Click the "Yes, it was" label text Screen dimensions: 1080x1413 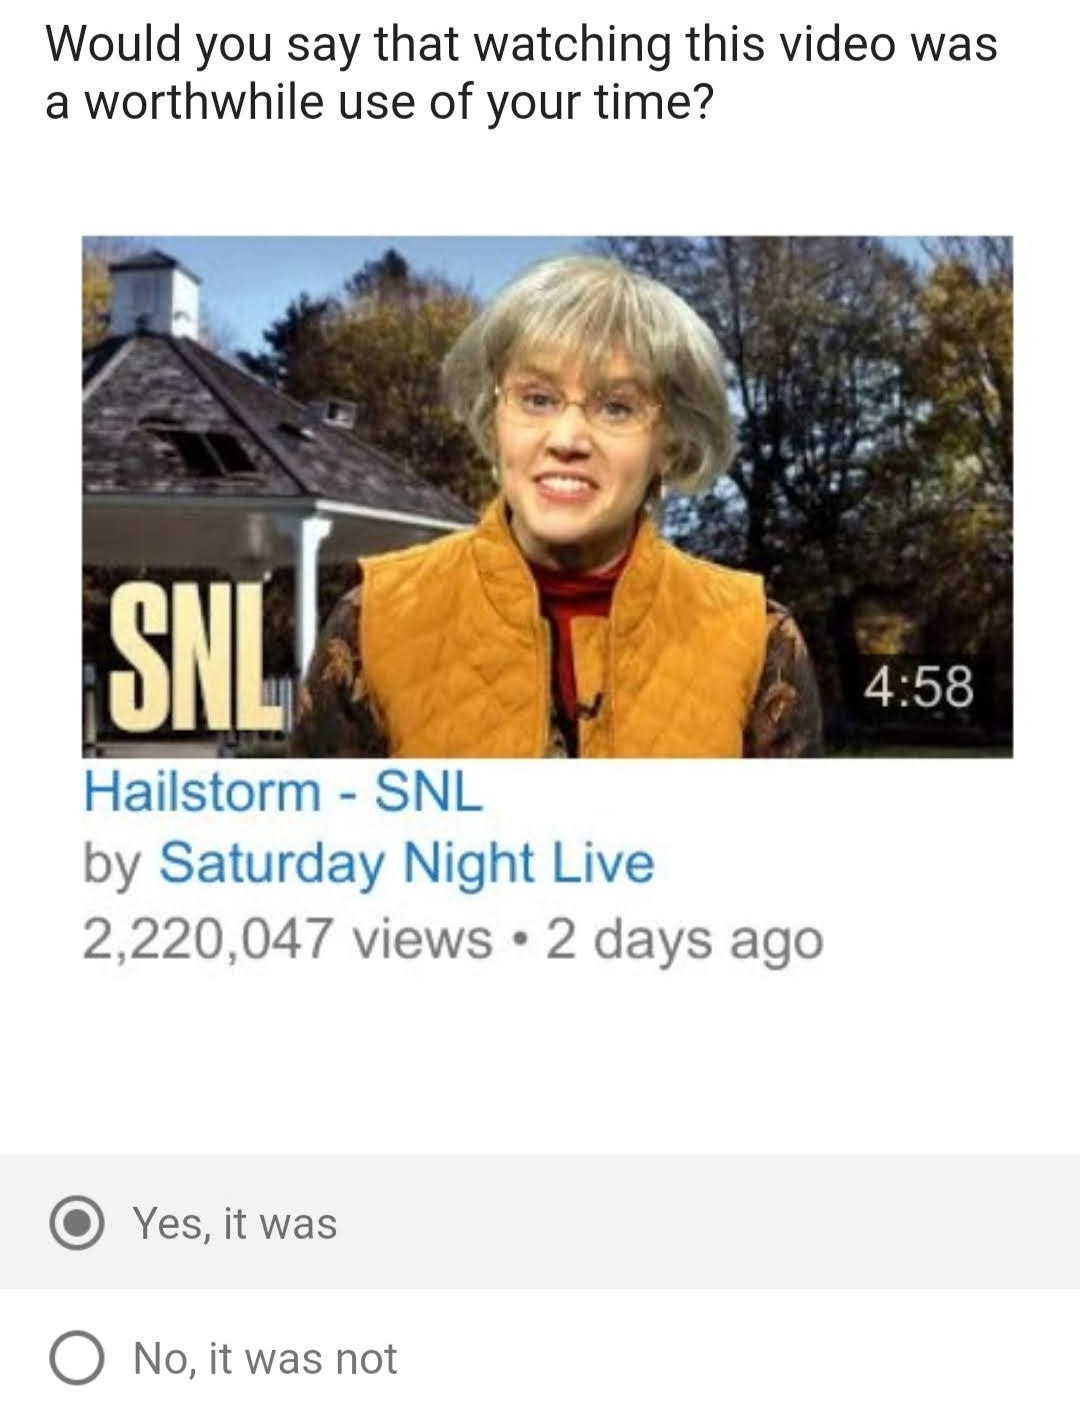pyautogui.click(x=236, y=1223)
